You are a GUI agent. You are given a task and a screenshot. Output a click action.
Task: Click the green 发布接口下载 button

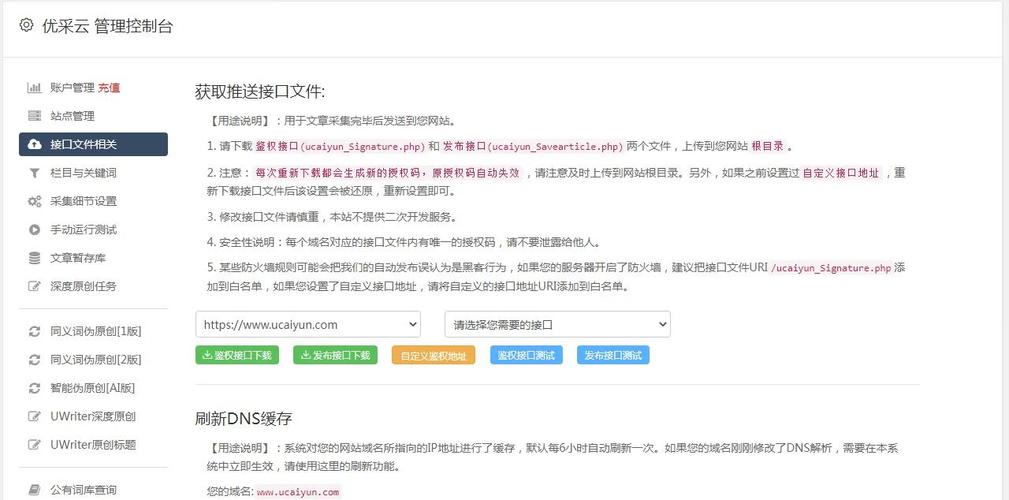335,355
